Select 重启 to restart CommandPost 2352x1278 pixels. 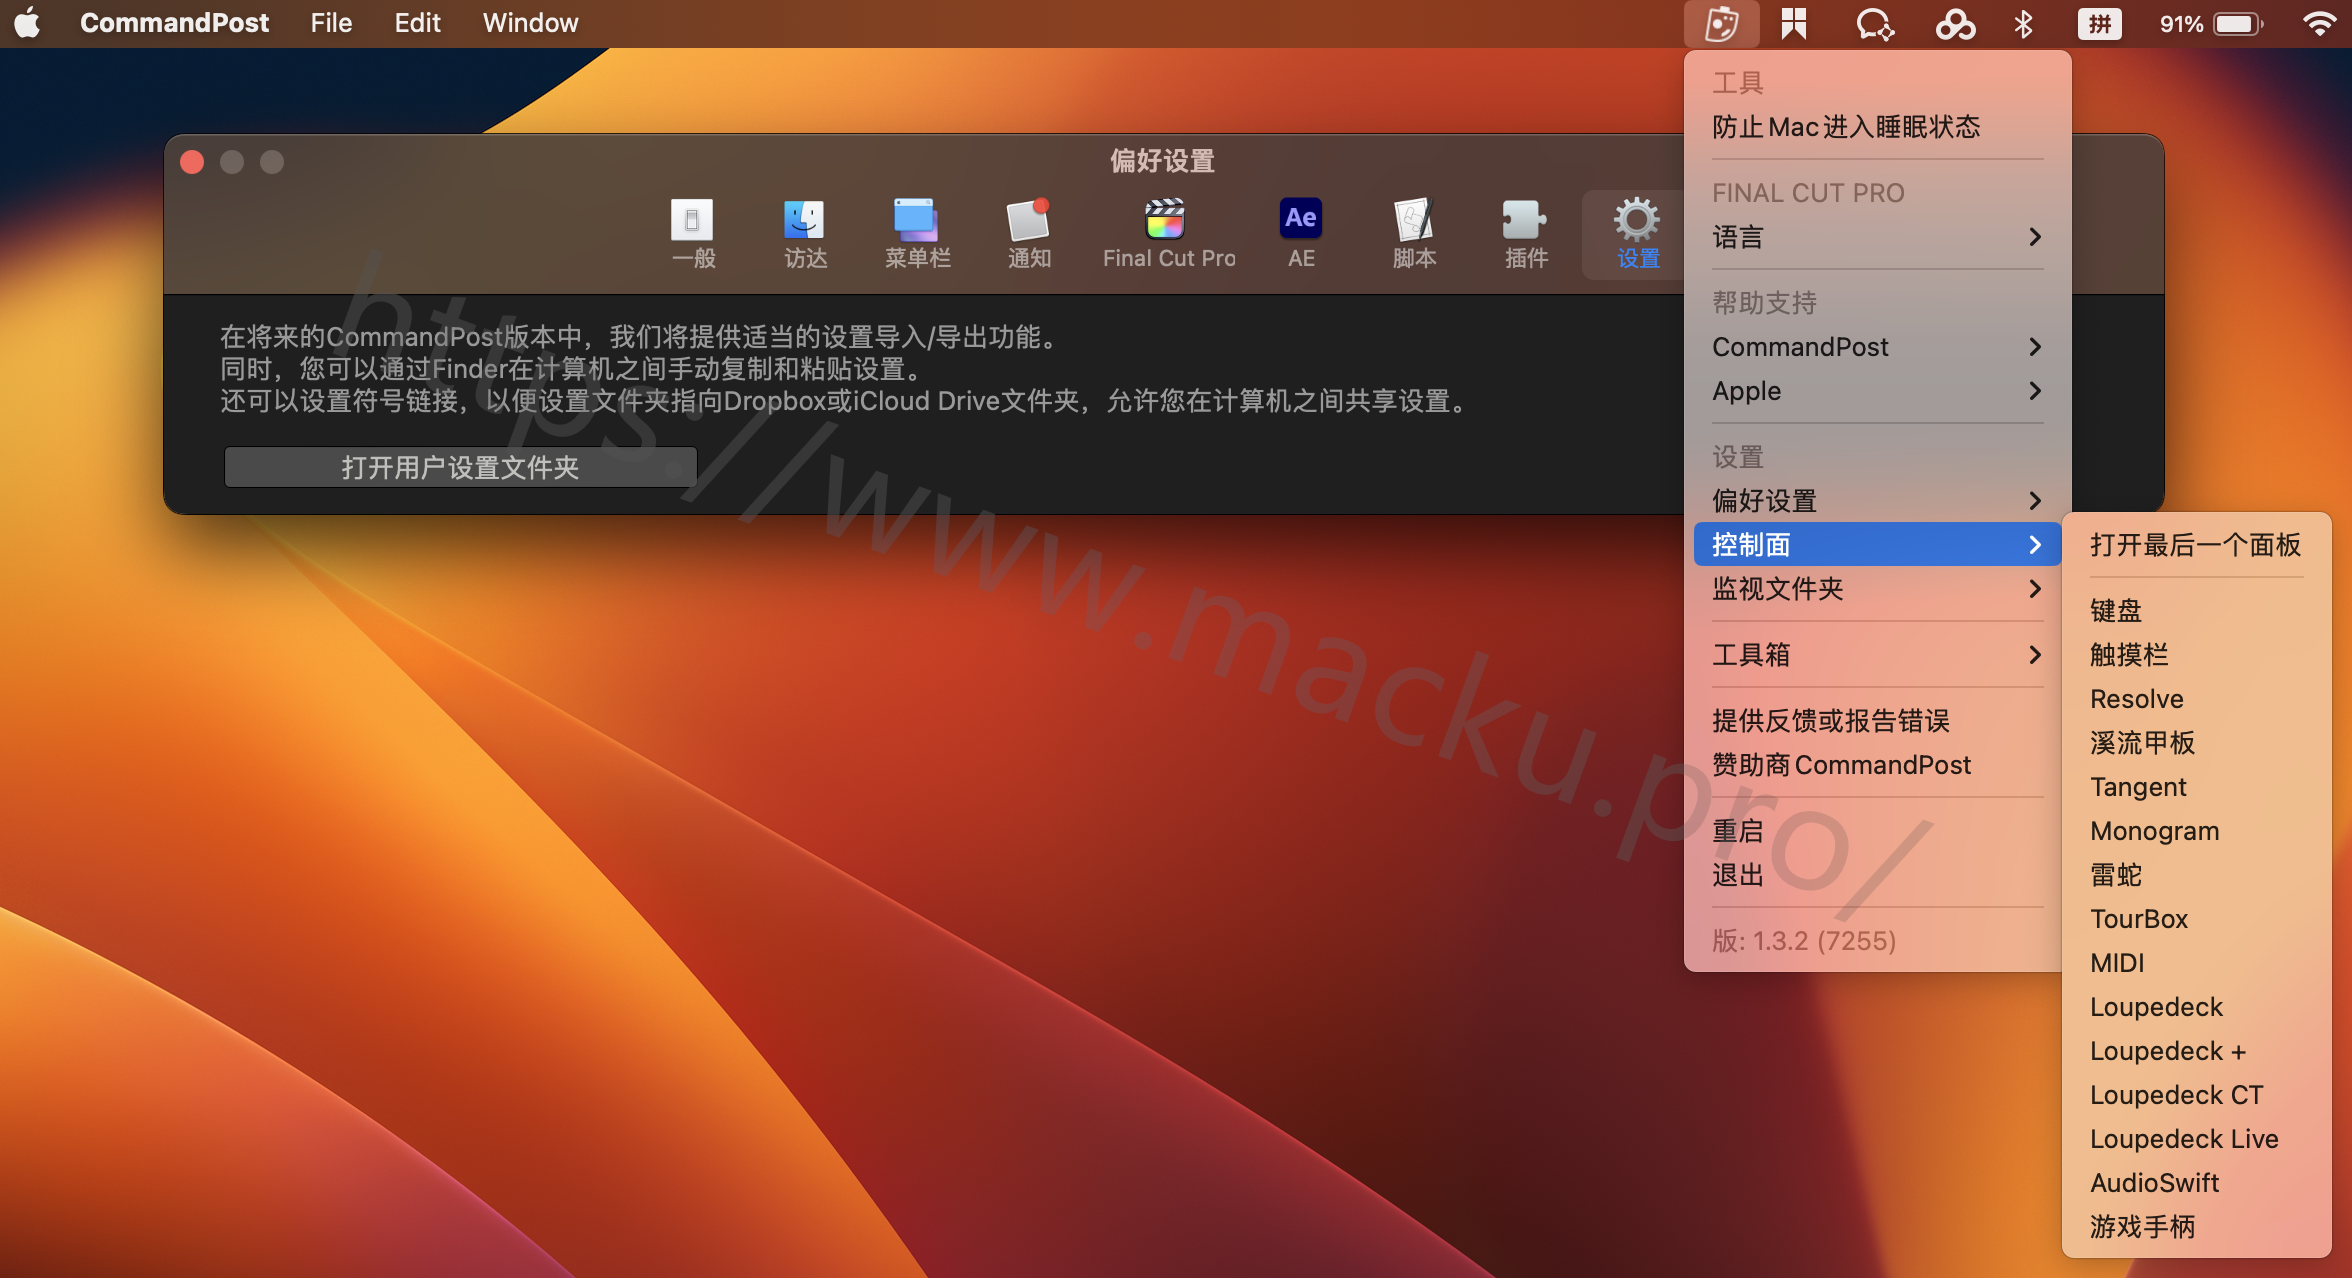coord(1877,831)
